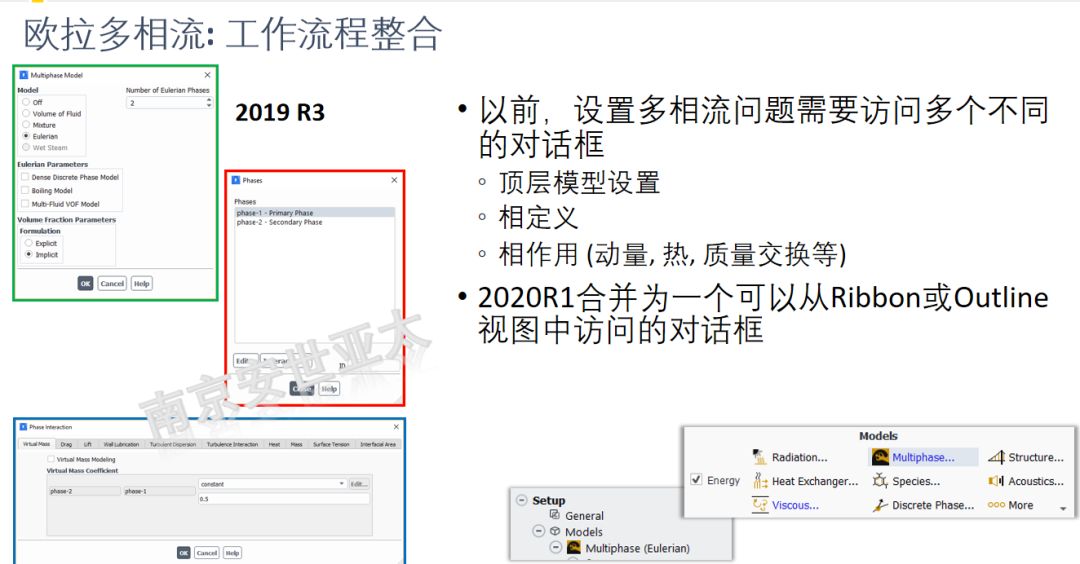Click the 0.5 coefficient value field
The height and width of the screenshot is (564, 1080).
(x=284, y=499)
